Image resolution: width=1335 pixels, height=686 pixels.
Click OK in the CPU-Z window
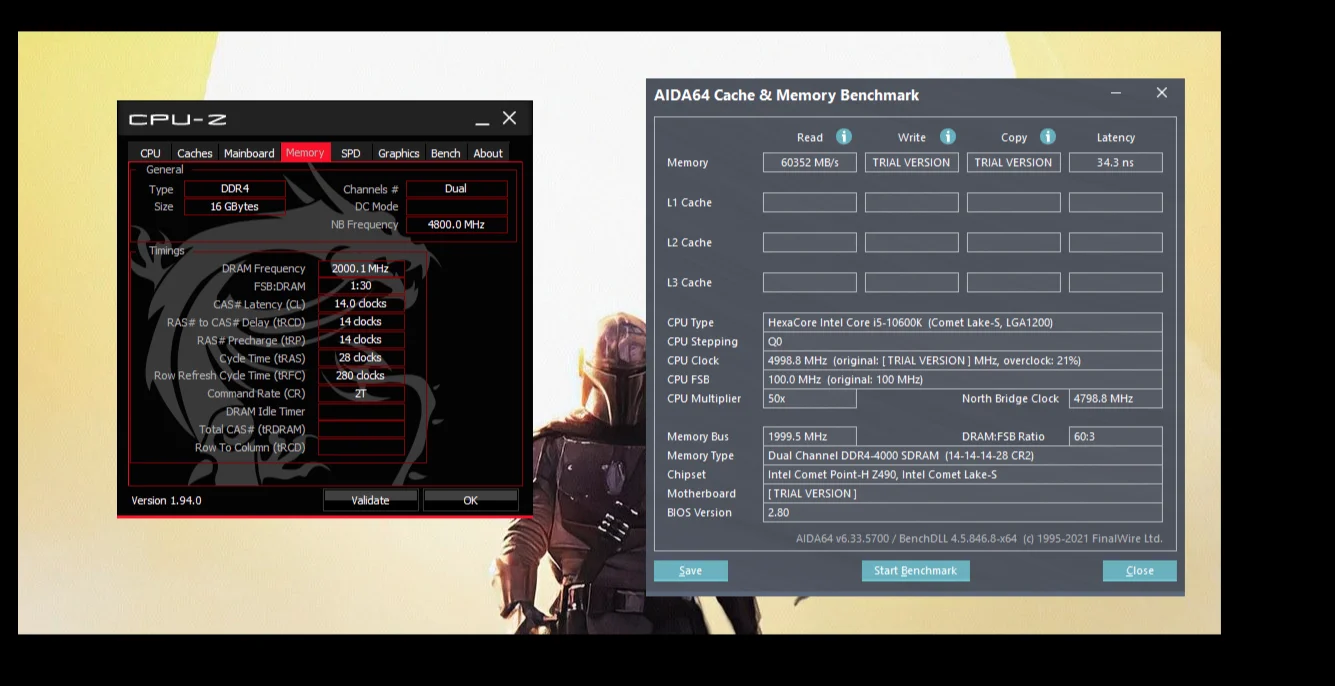point(470,500)
